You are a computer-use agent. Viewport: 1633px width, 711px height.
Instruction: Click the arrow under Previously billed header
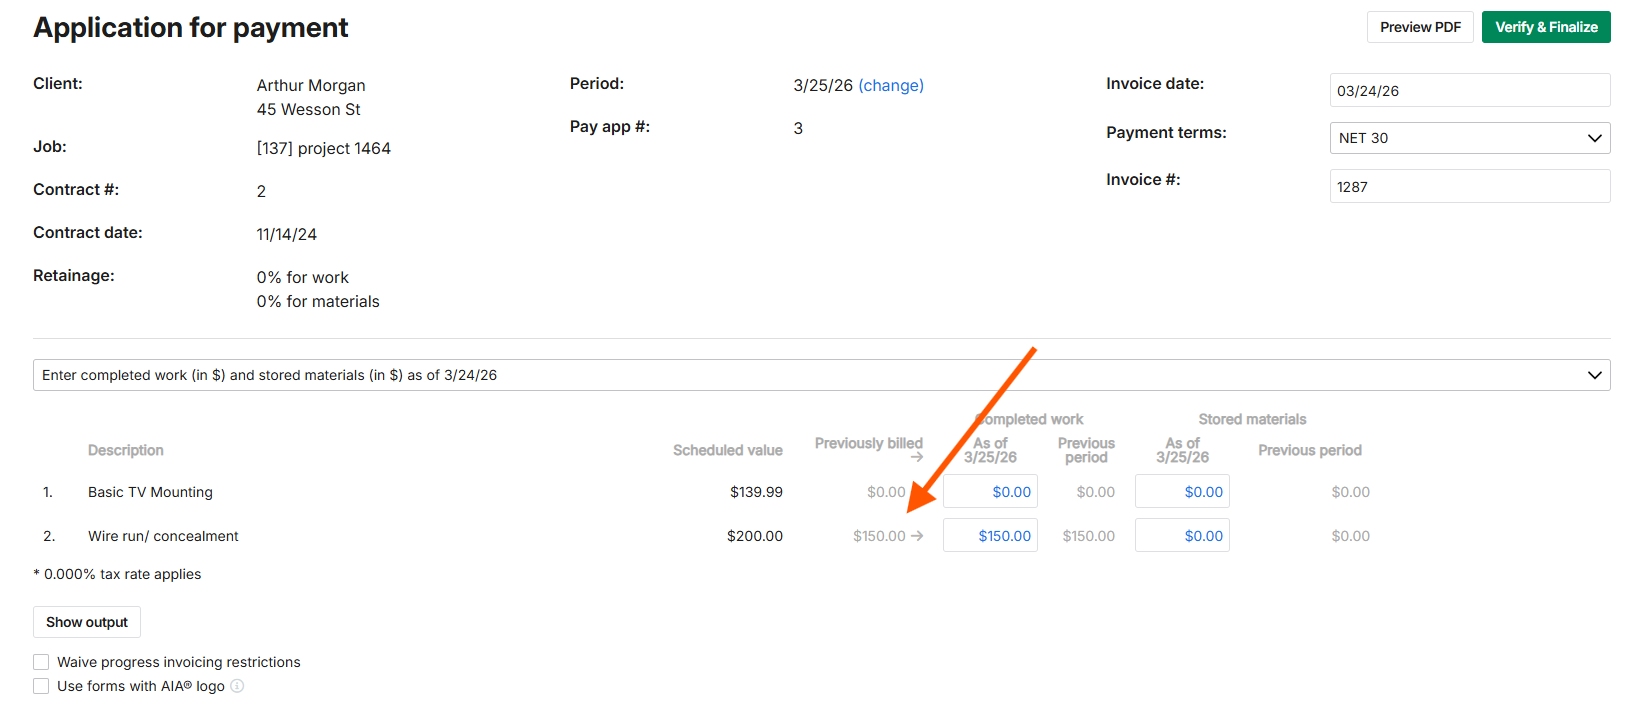pyautogui.click(x=916, y=458)
